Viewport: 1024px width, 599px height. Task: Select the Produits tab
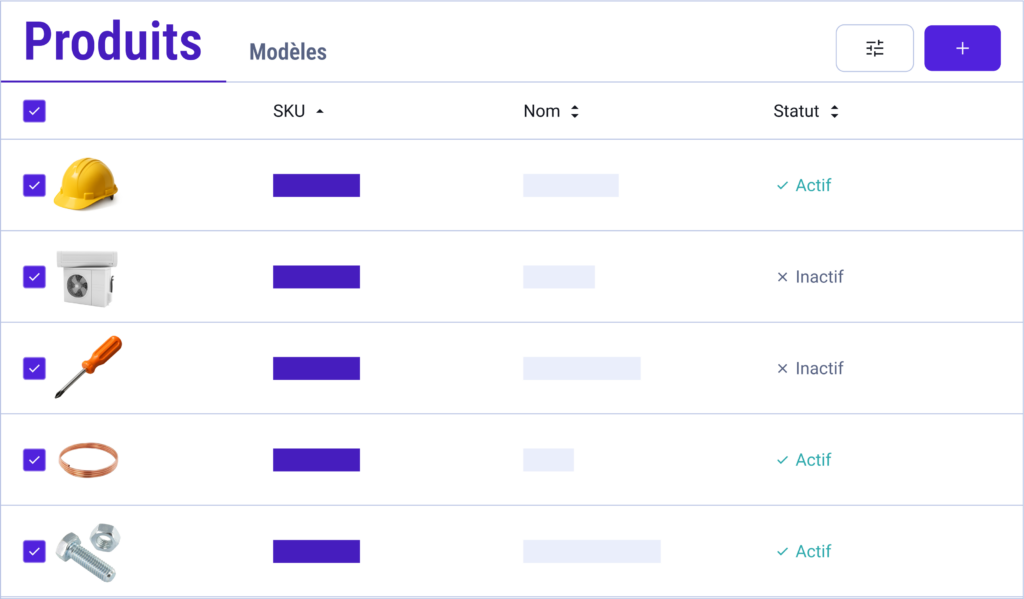pyautogui.click(x=113, y=42)
